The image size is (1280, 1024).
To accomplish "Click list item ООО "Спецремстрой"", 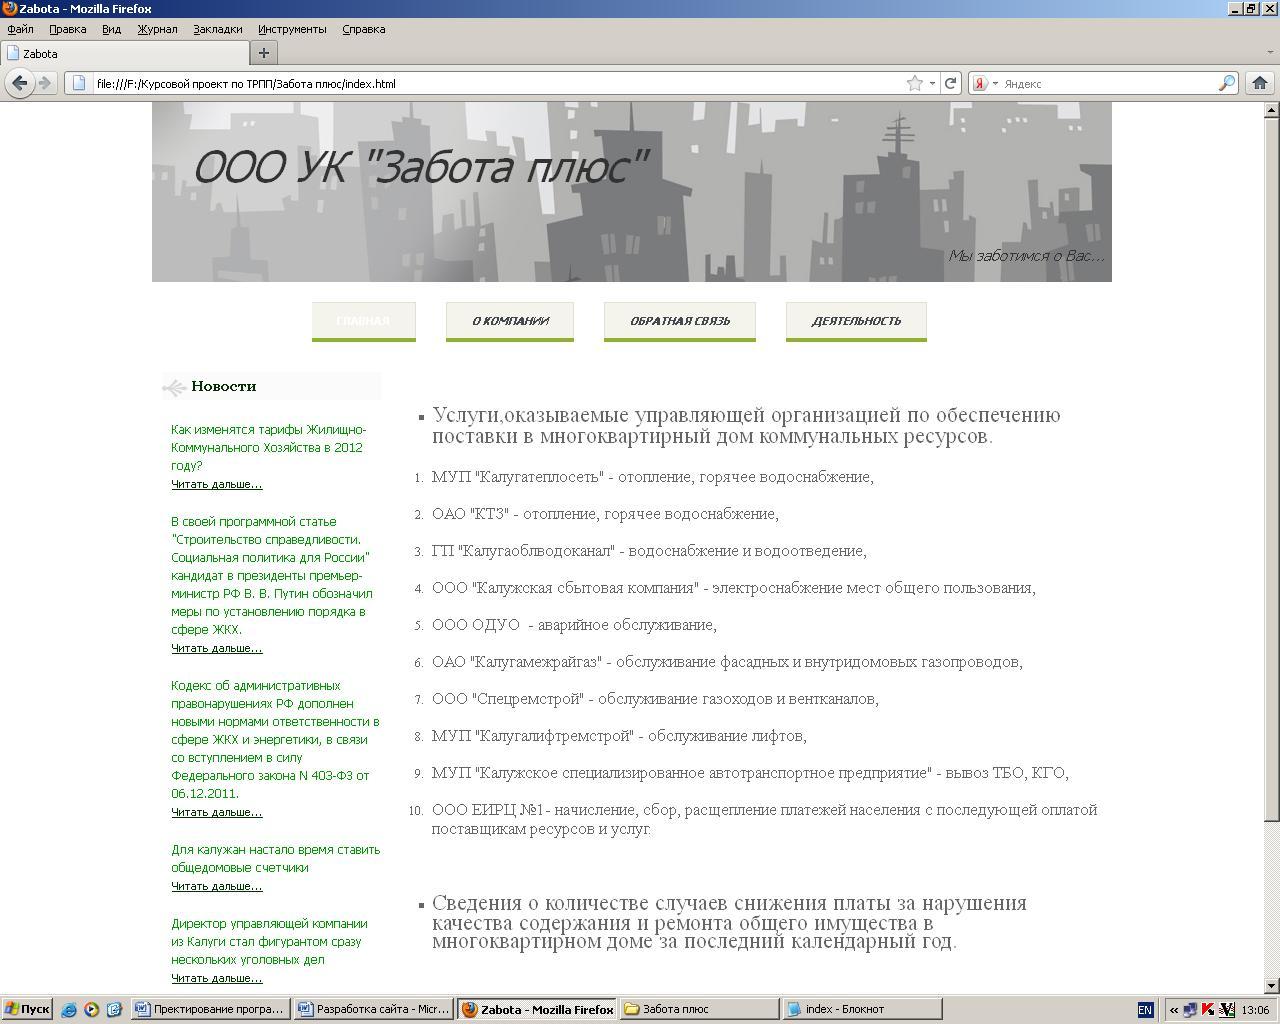I will point(655,699).
